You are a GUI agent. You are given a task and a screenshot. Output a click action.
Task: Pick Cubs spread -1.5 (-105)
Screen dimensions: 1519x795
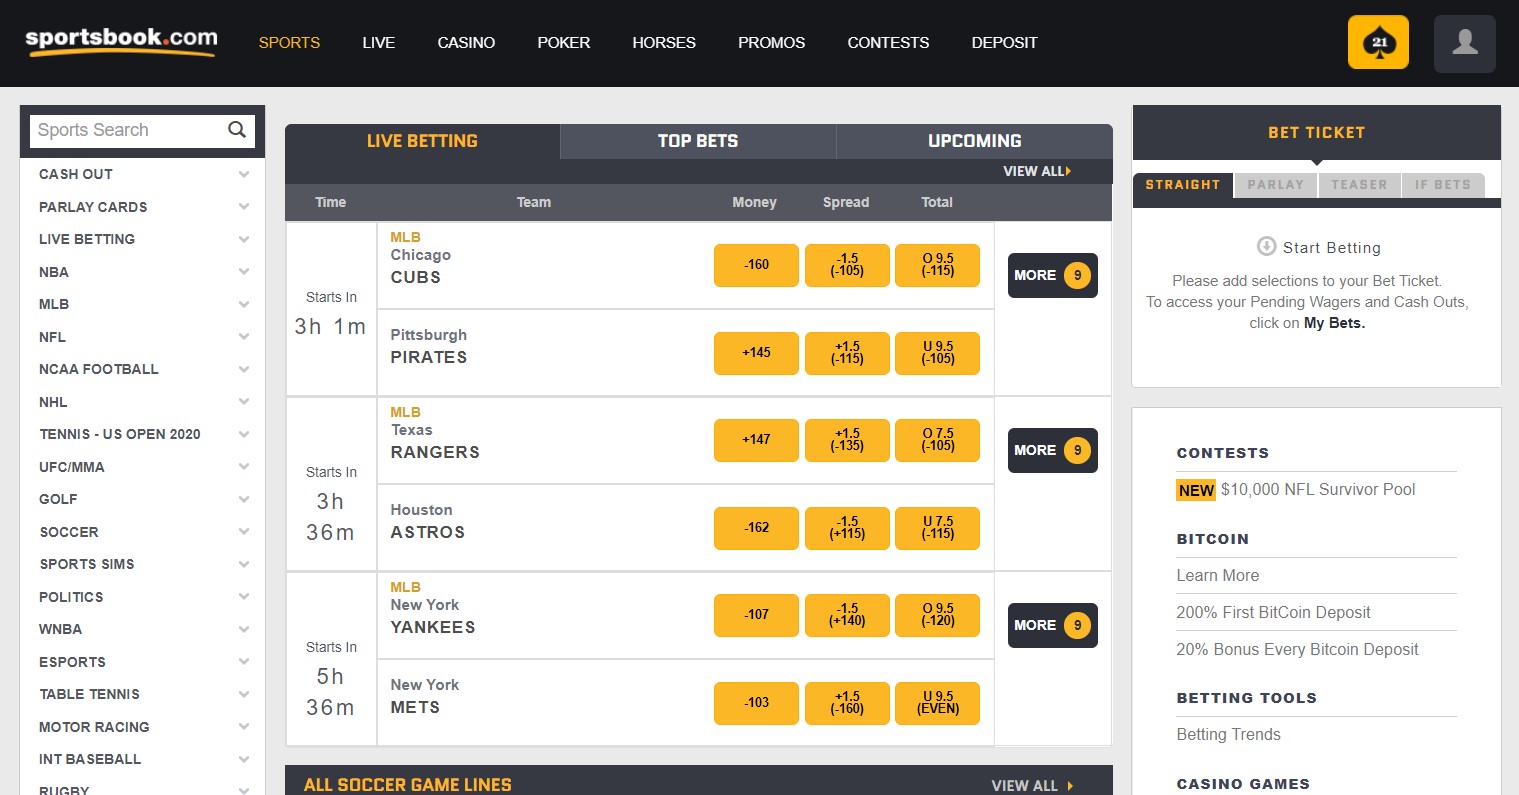coord(847,265)
